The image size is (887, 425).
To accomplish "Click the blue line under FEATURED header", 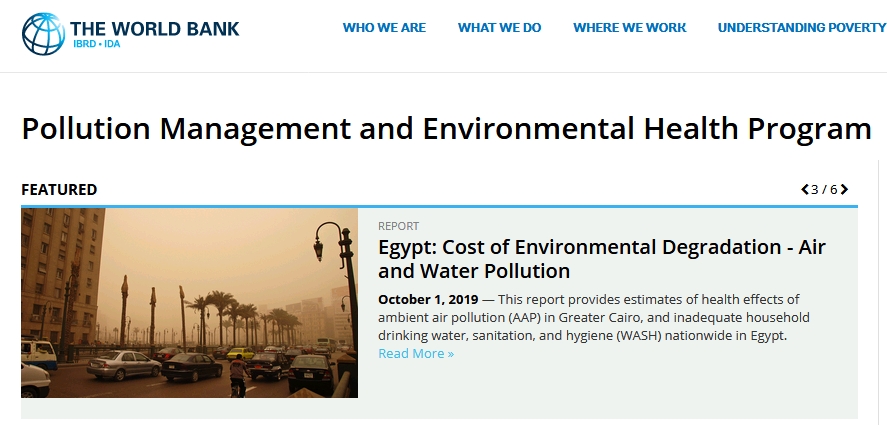I will coord(440,207).
